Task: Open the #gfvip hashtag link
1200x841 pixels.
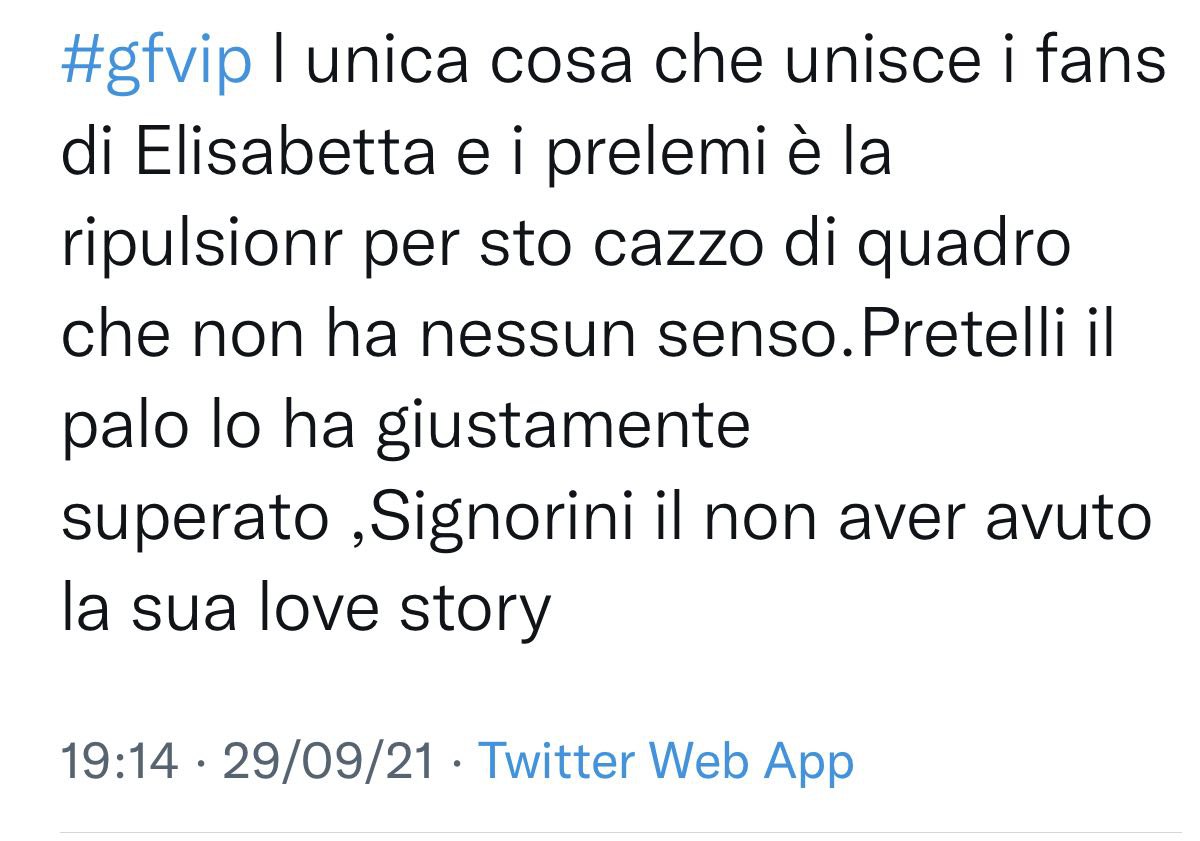Action: pos(156,62)
